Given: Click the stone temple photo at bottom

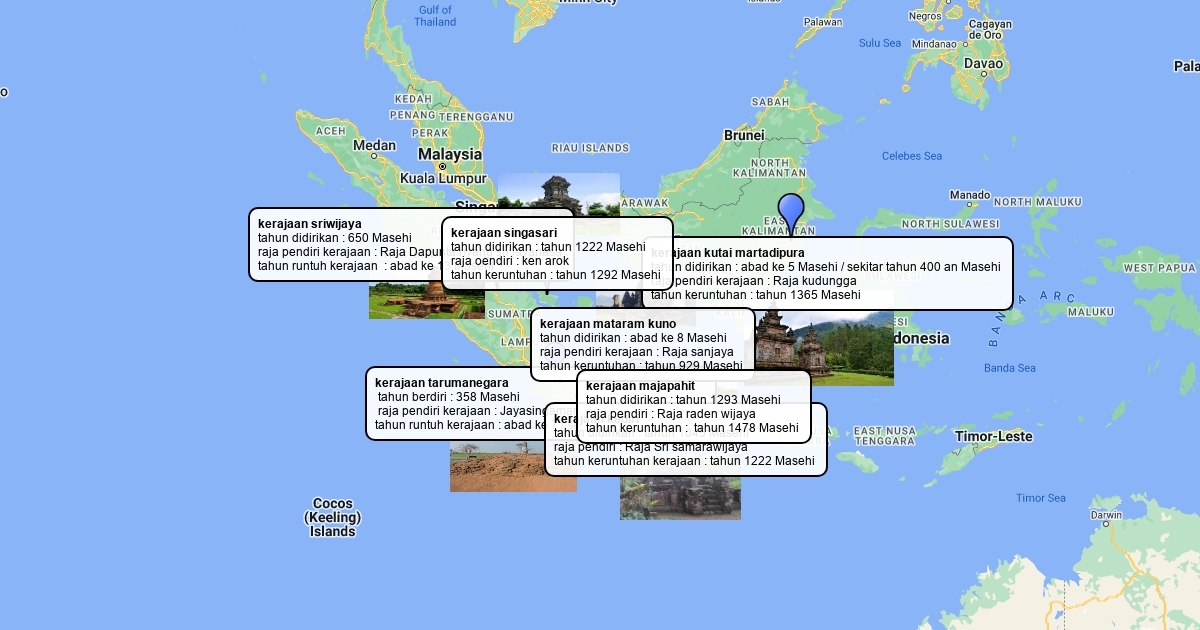Looking at the screenshot, I should click(680, 498).
